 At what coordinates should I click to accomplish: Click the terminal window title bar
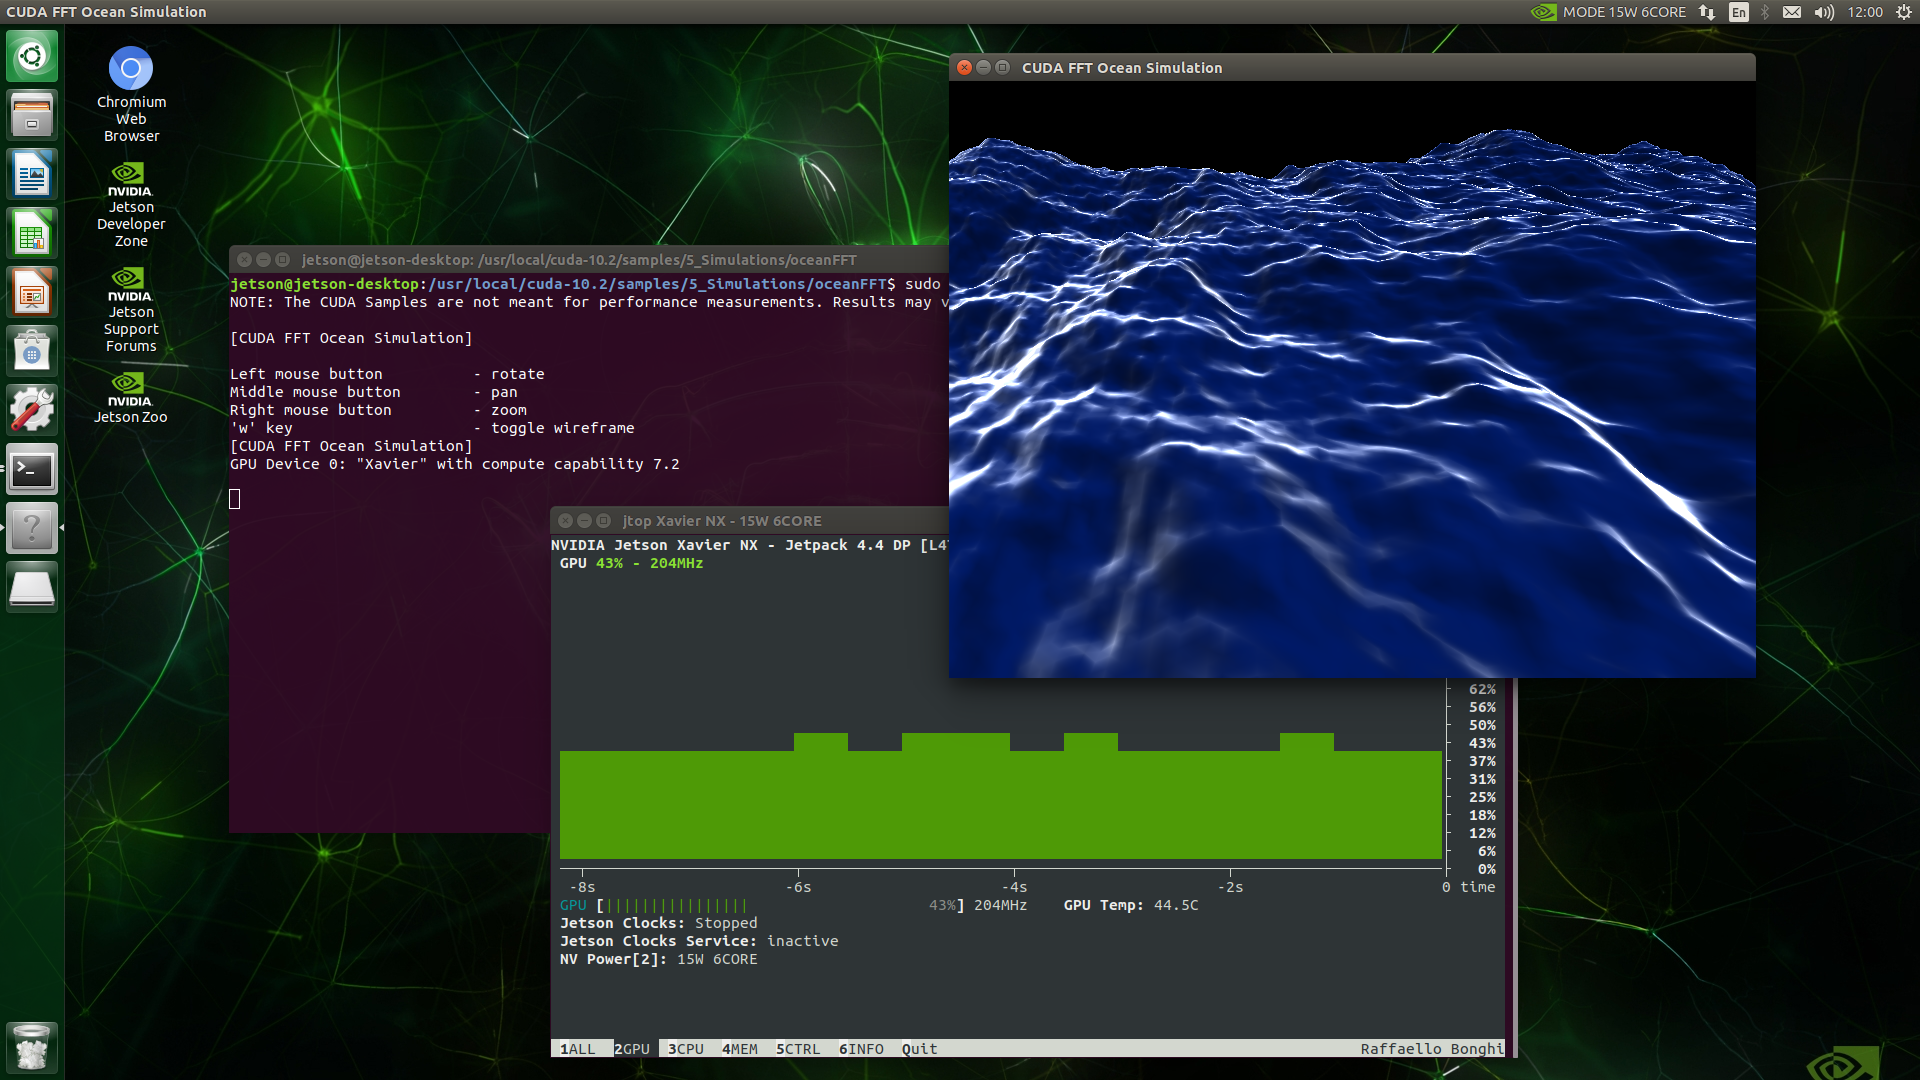click(x=589, y=259)
